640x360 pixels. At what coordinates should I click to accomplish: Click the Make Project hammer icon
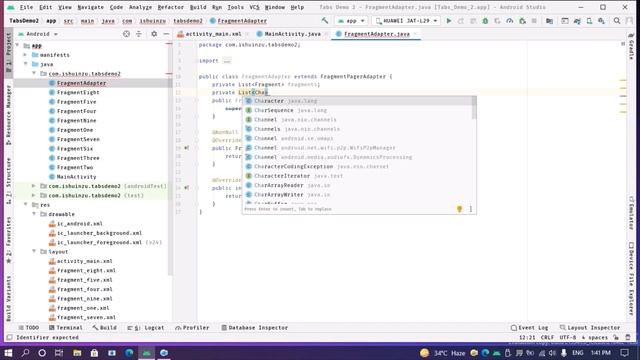click(325, 20)
